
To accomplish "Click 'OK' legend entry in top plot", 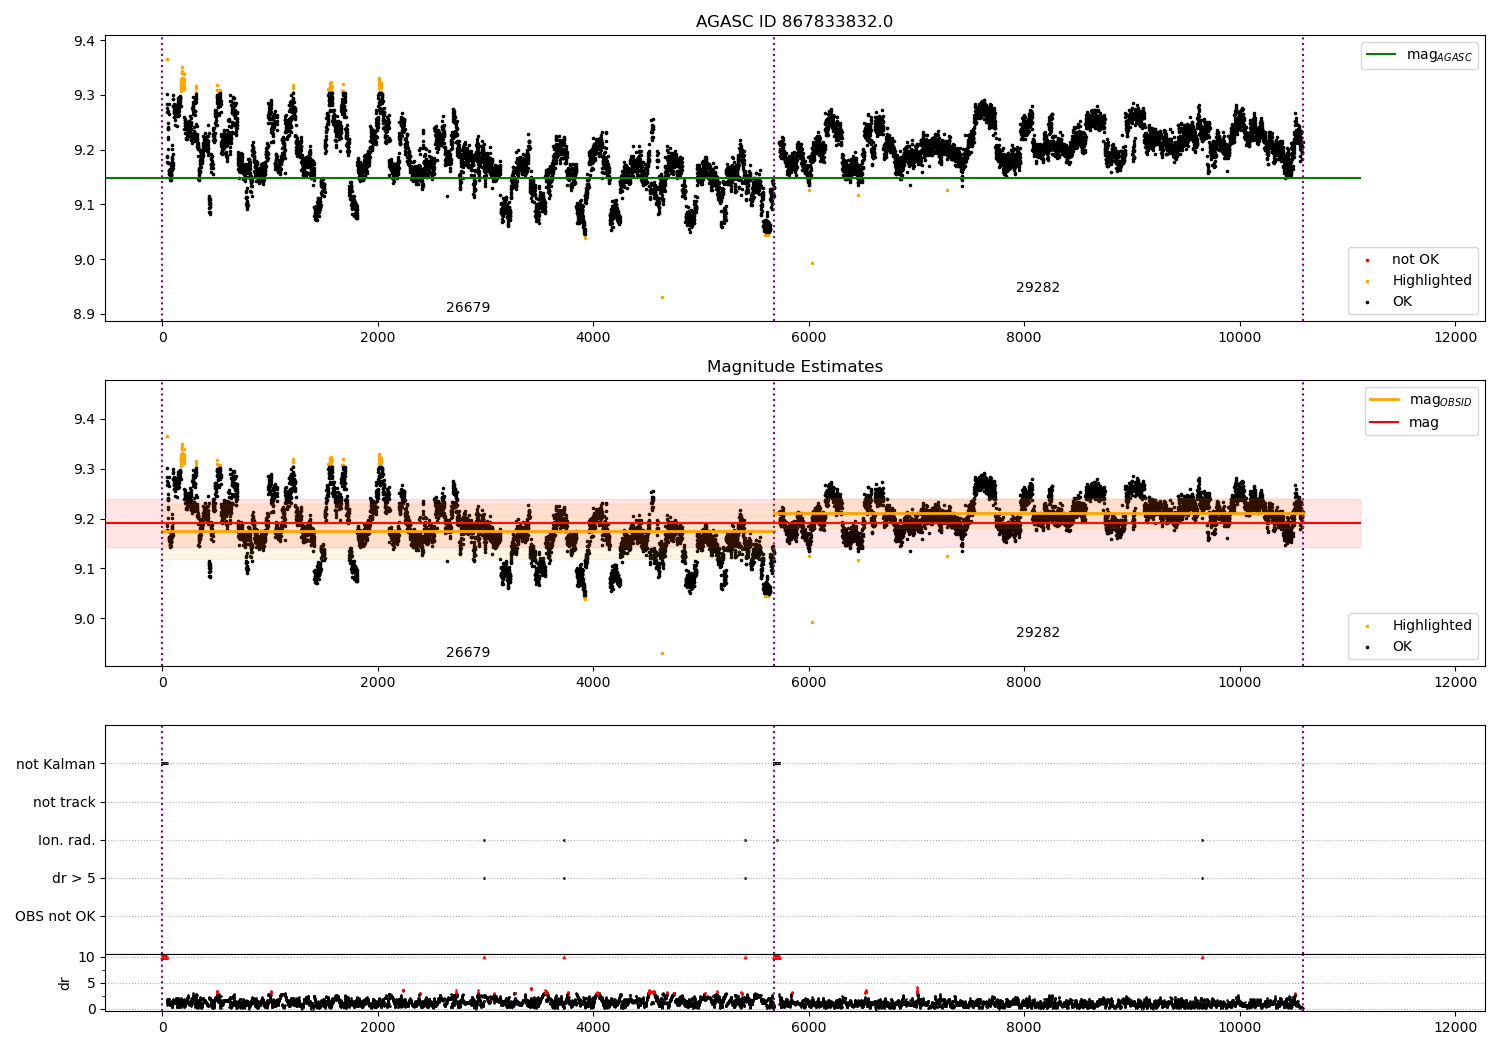I will [1402, 302].
